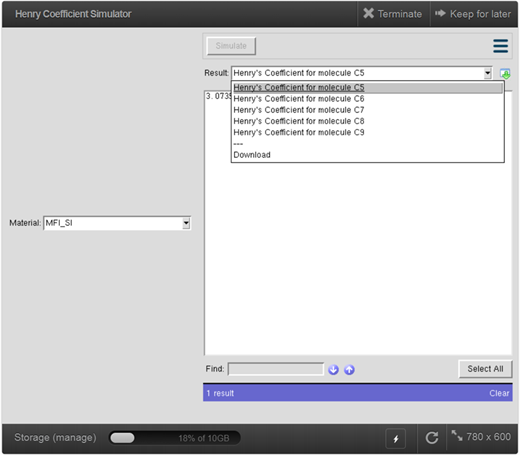
Task: Expand the Material dropdown arrow
Action: pos(186,223)
